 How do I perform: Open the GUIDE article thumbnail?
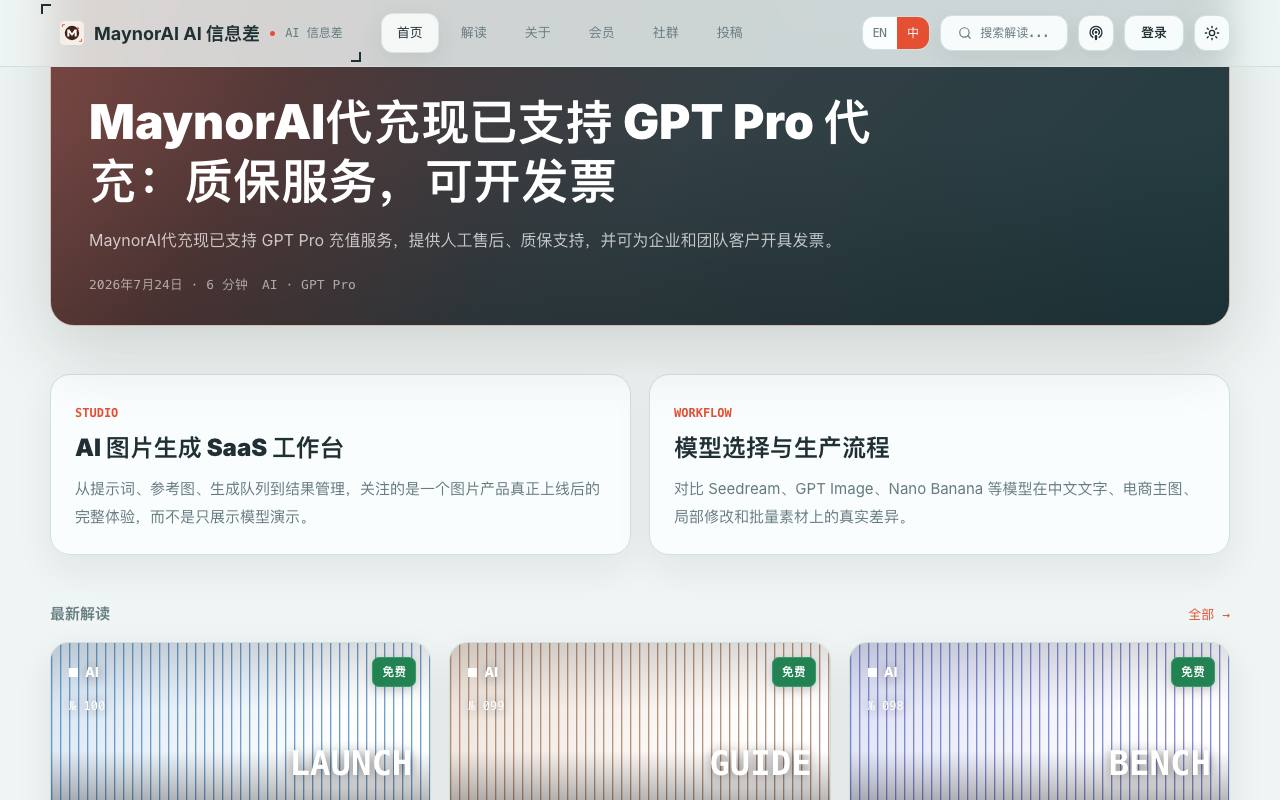(x=640, y=721)
